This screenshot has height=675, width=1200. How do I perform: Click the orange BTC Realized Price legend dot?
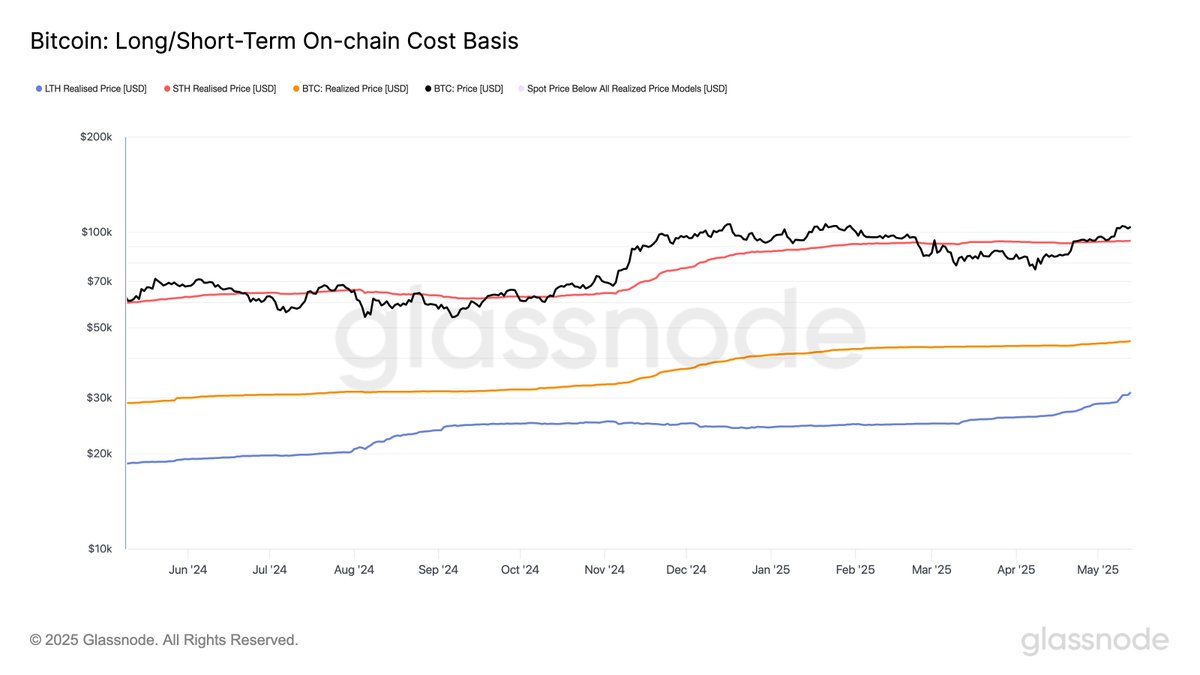tap(295, 89)
